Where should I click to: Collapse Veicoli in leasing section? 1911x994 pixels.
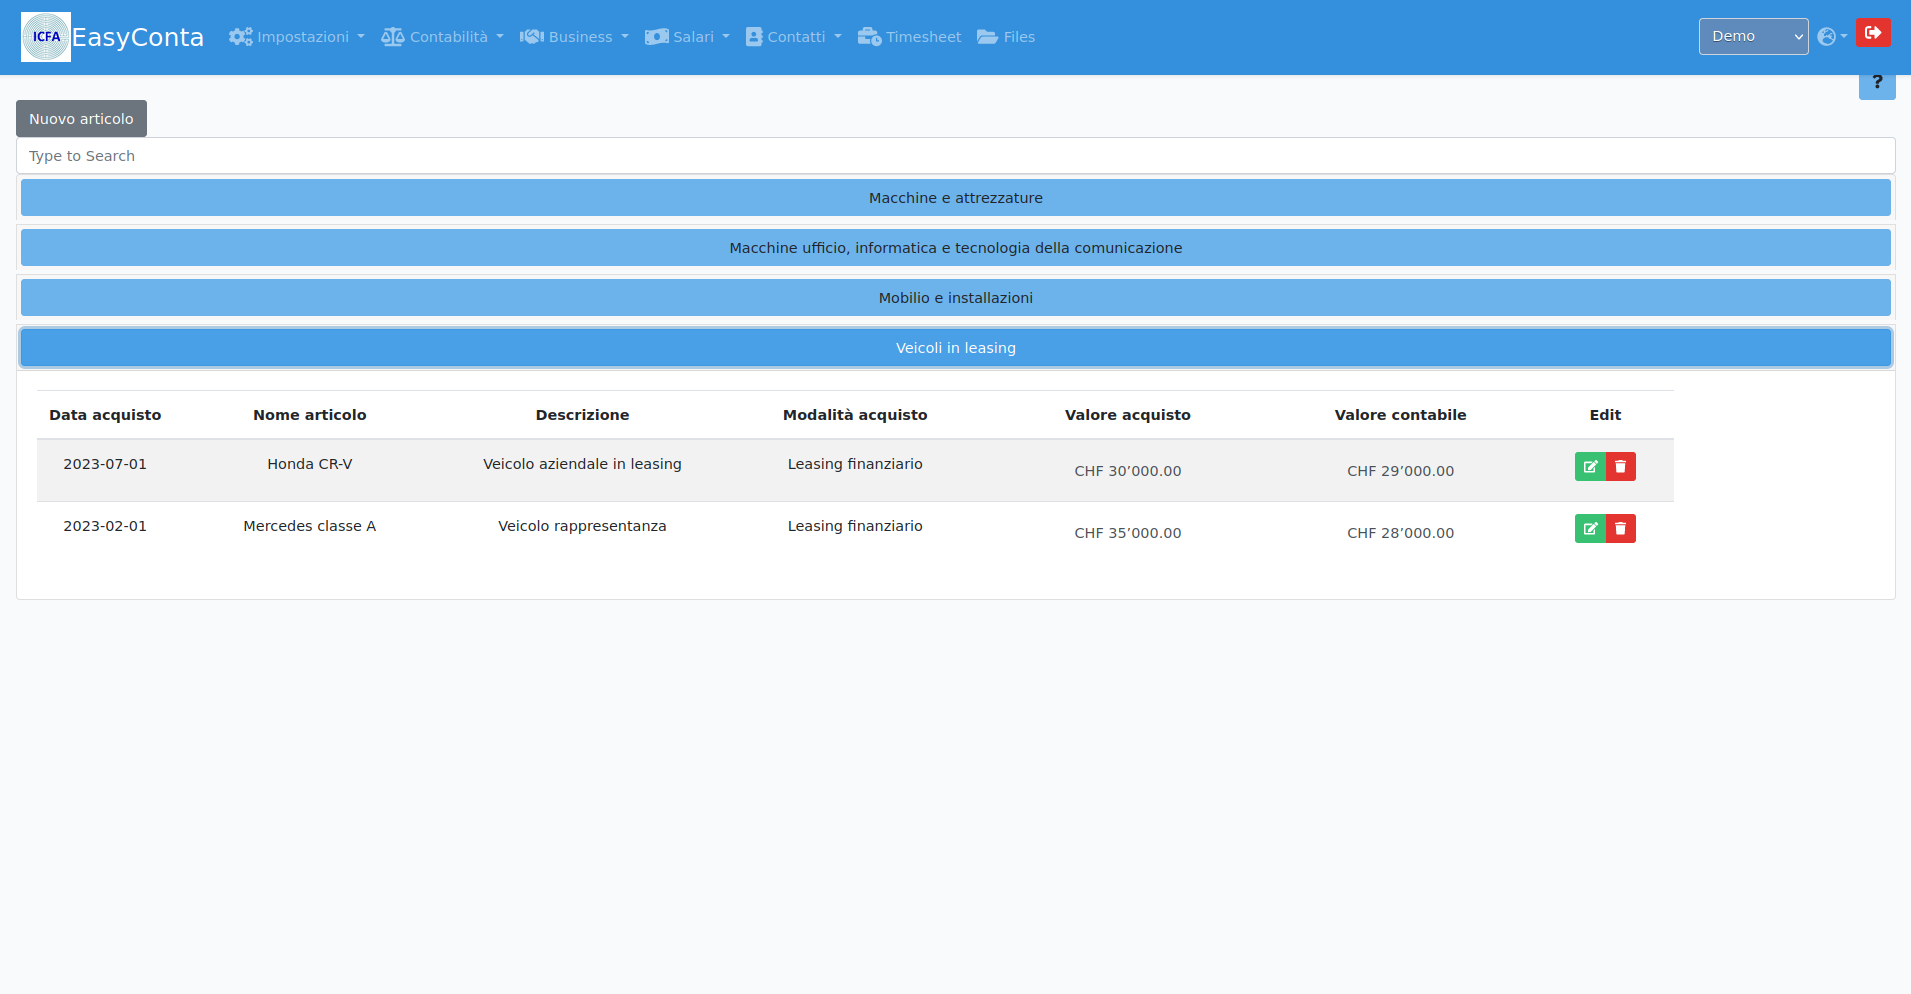coord(955,348)
